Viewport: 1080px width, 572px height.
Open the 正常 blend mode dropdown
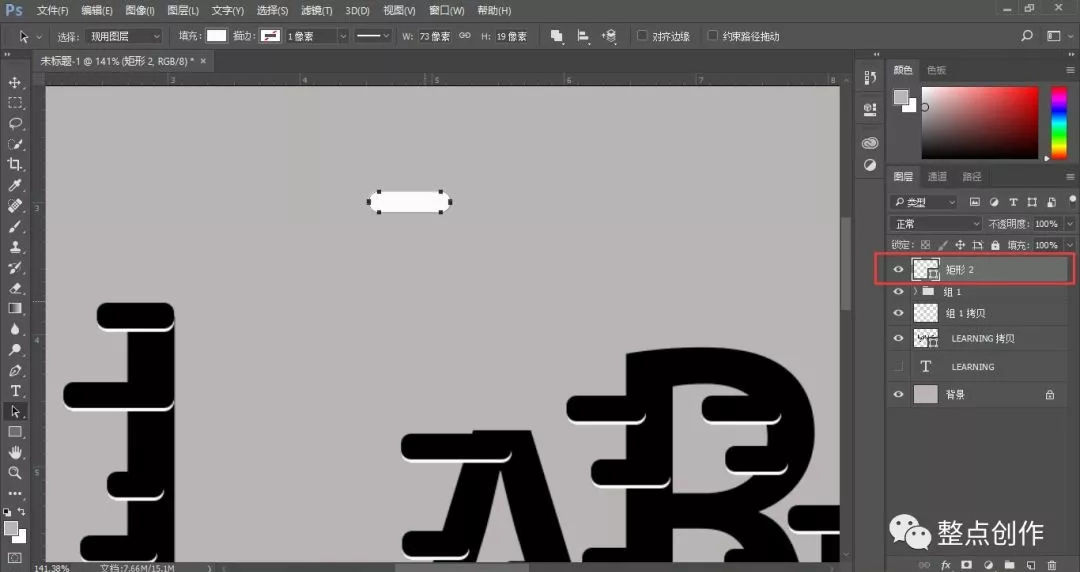tap(935, 224)
